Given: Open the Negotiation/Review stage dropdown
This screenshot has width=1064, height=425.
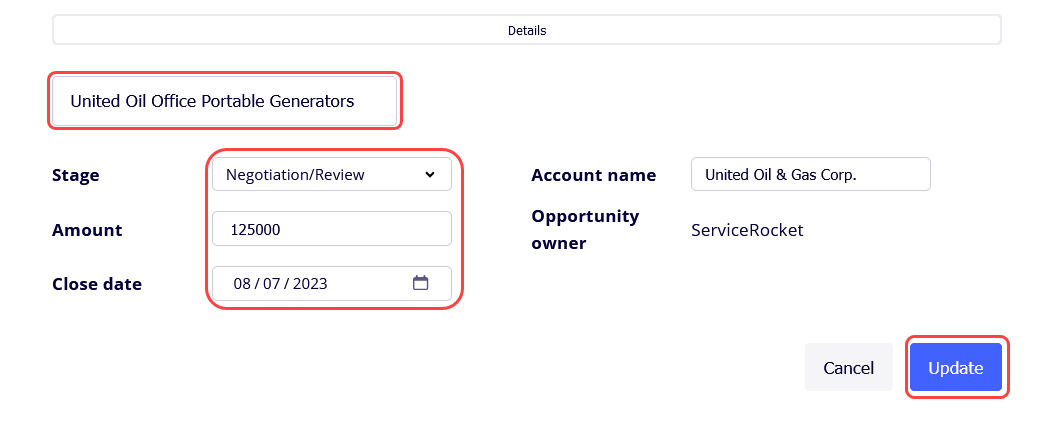Looking at the screenshot, I should click(332, 174).
